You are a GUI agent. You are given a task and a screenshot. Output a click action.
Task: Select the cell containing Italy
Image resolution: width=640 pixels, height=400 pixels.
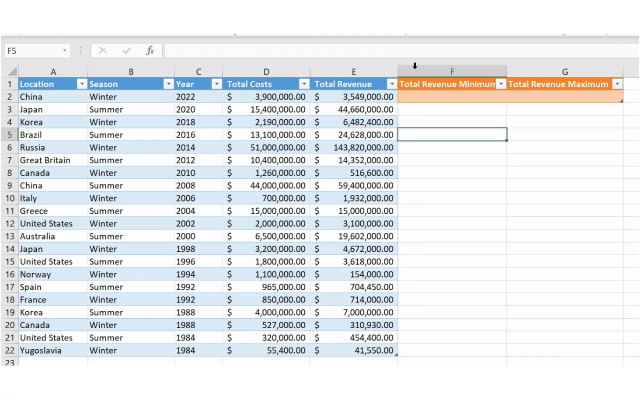pyautogui.click(x=53, y=198)
